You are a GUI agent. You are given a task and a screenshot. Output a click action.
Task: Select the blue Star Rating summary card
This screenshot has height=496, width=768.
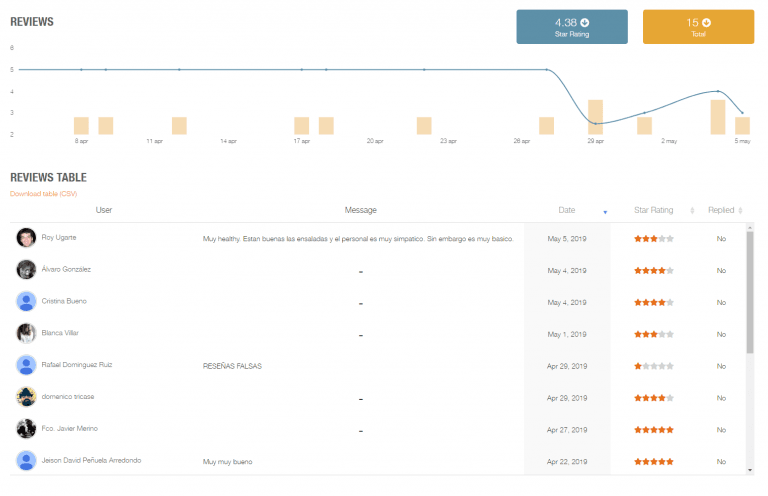click(x=572, y=27)
